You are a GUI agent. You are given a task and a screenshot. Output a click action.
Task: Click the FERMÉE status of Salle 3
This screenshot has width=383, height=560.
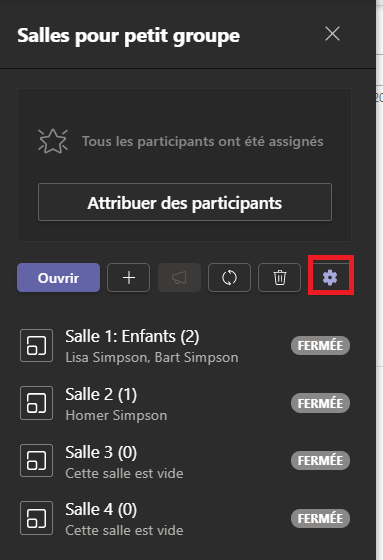click(x=320, y=460)
